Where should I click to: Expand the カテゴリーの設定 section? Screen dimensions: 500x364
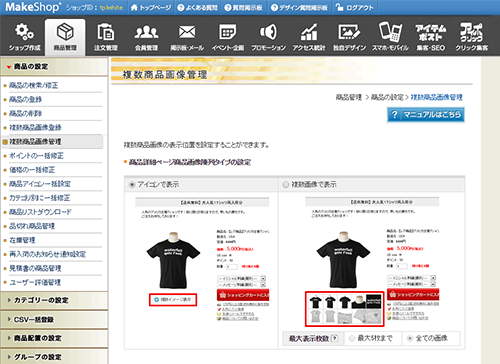click(x=54, y=300)
